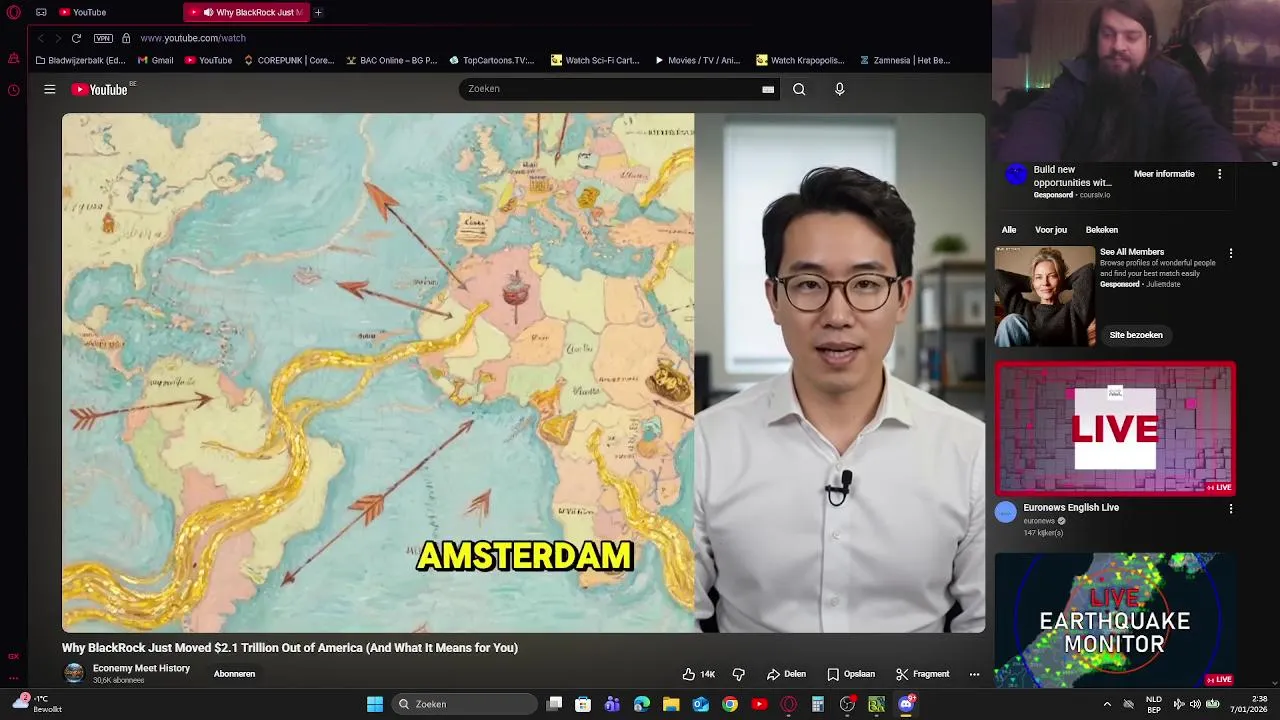Open Google Chrome from the taskbar
This screenshot has width=1280, height=720.
(x=730, y=704)
